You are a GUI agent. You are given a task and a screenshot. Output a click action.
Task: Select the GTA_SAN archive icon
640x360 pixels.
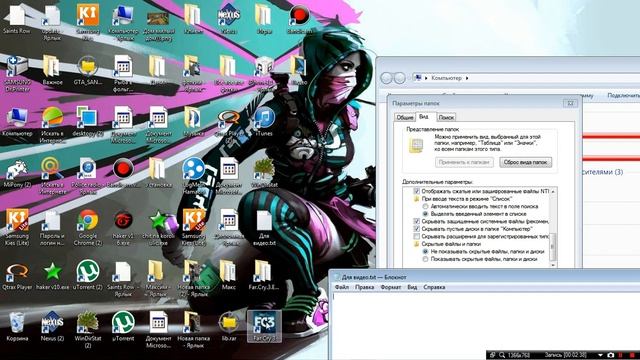tap(87, 67)
